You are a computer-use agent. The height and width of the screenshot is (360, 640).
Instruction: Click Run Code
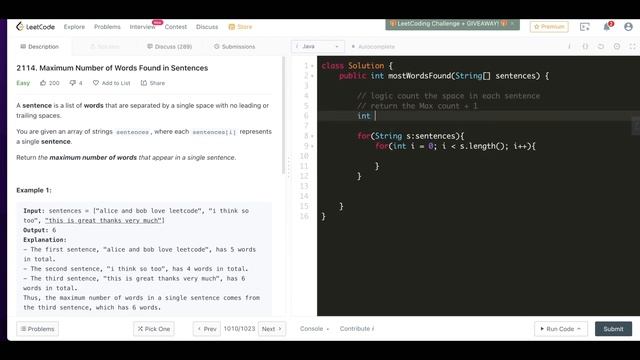561,329
